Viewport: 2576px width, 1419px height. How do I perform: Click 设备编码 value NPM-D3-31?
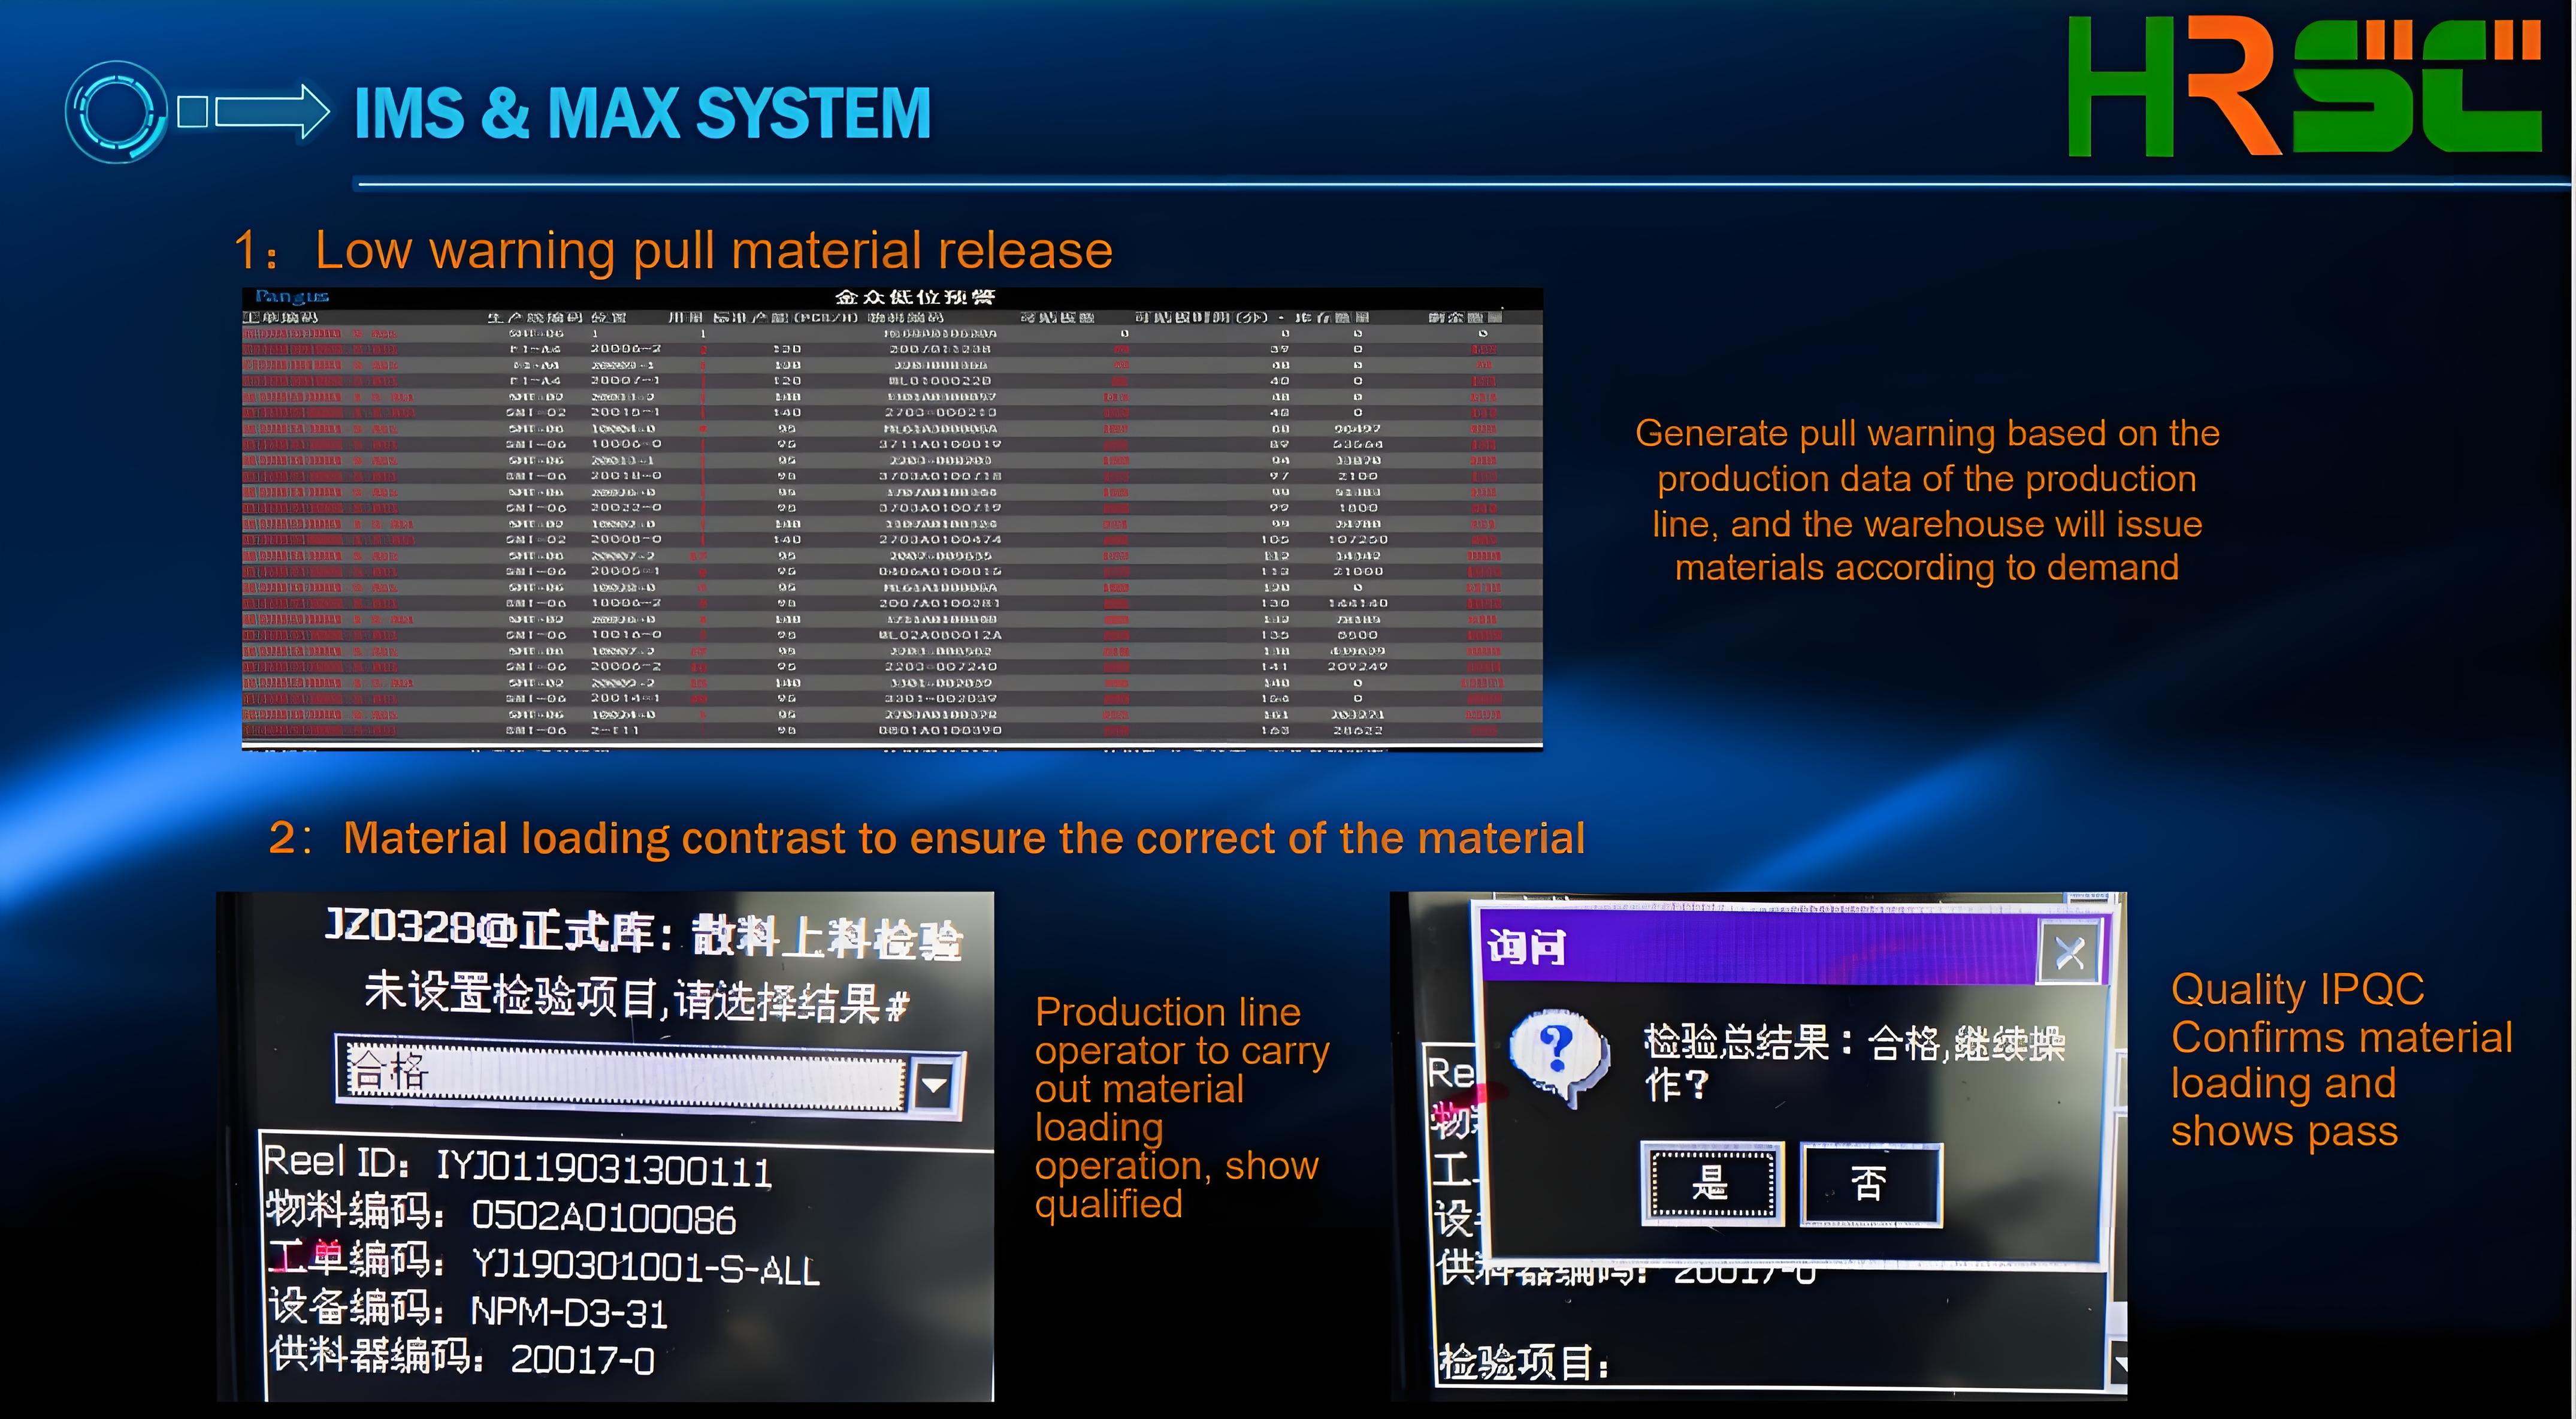[568, 1312]
